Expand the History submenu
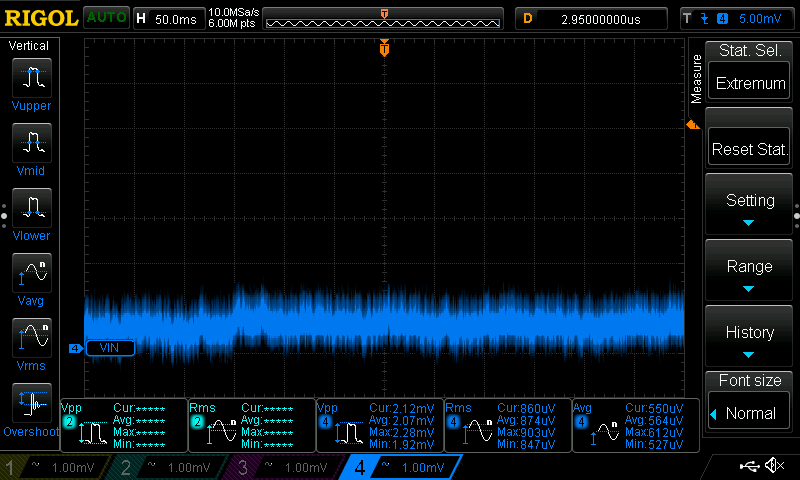The image size is (800, 480). click(749, 337)
